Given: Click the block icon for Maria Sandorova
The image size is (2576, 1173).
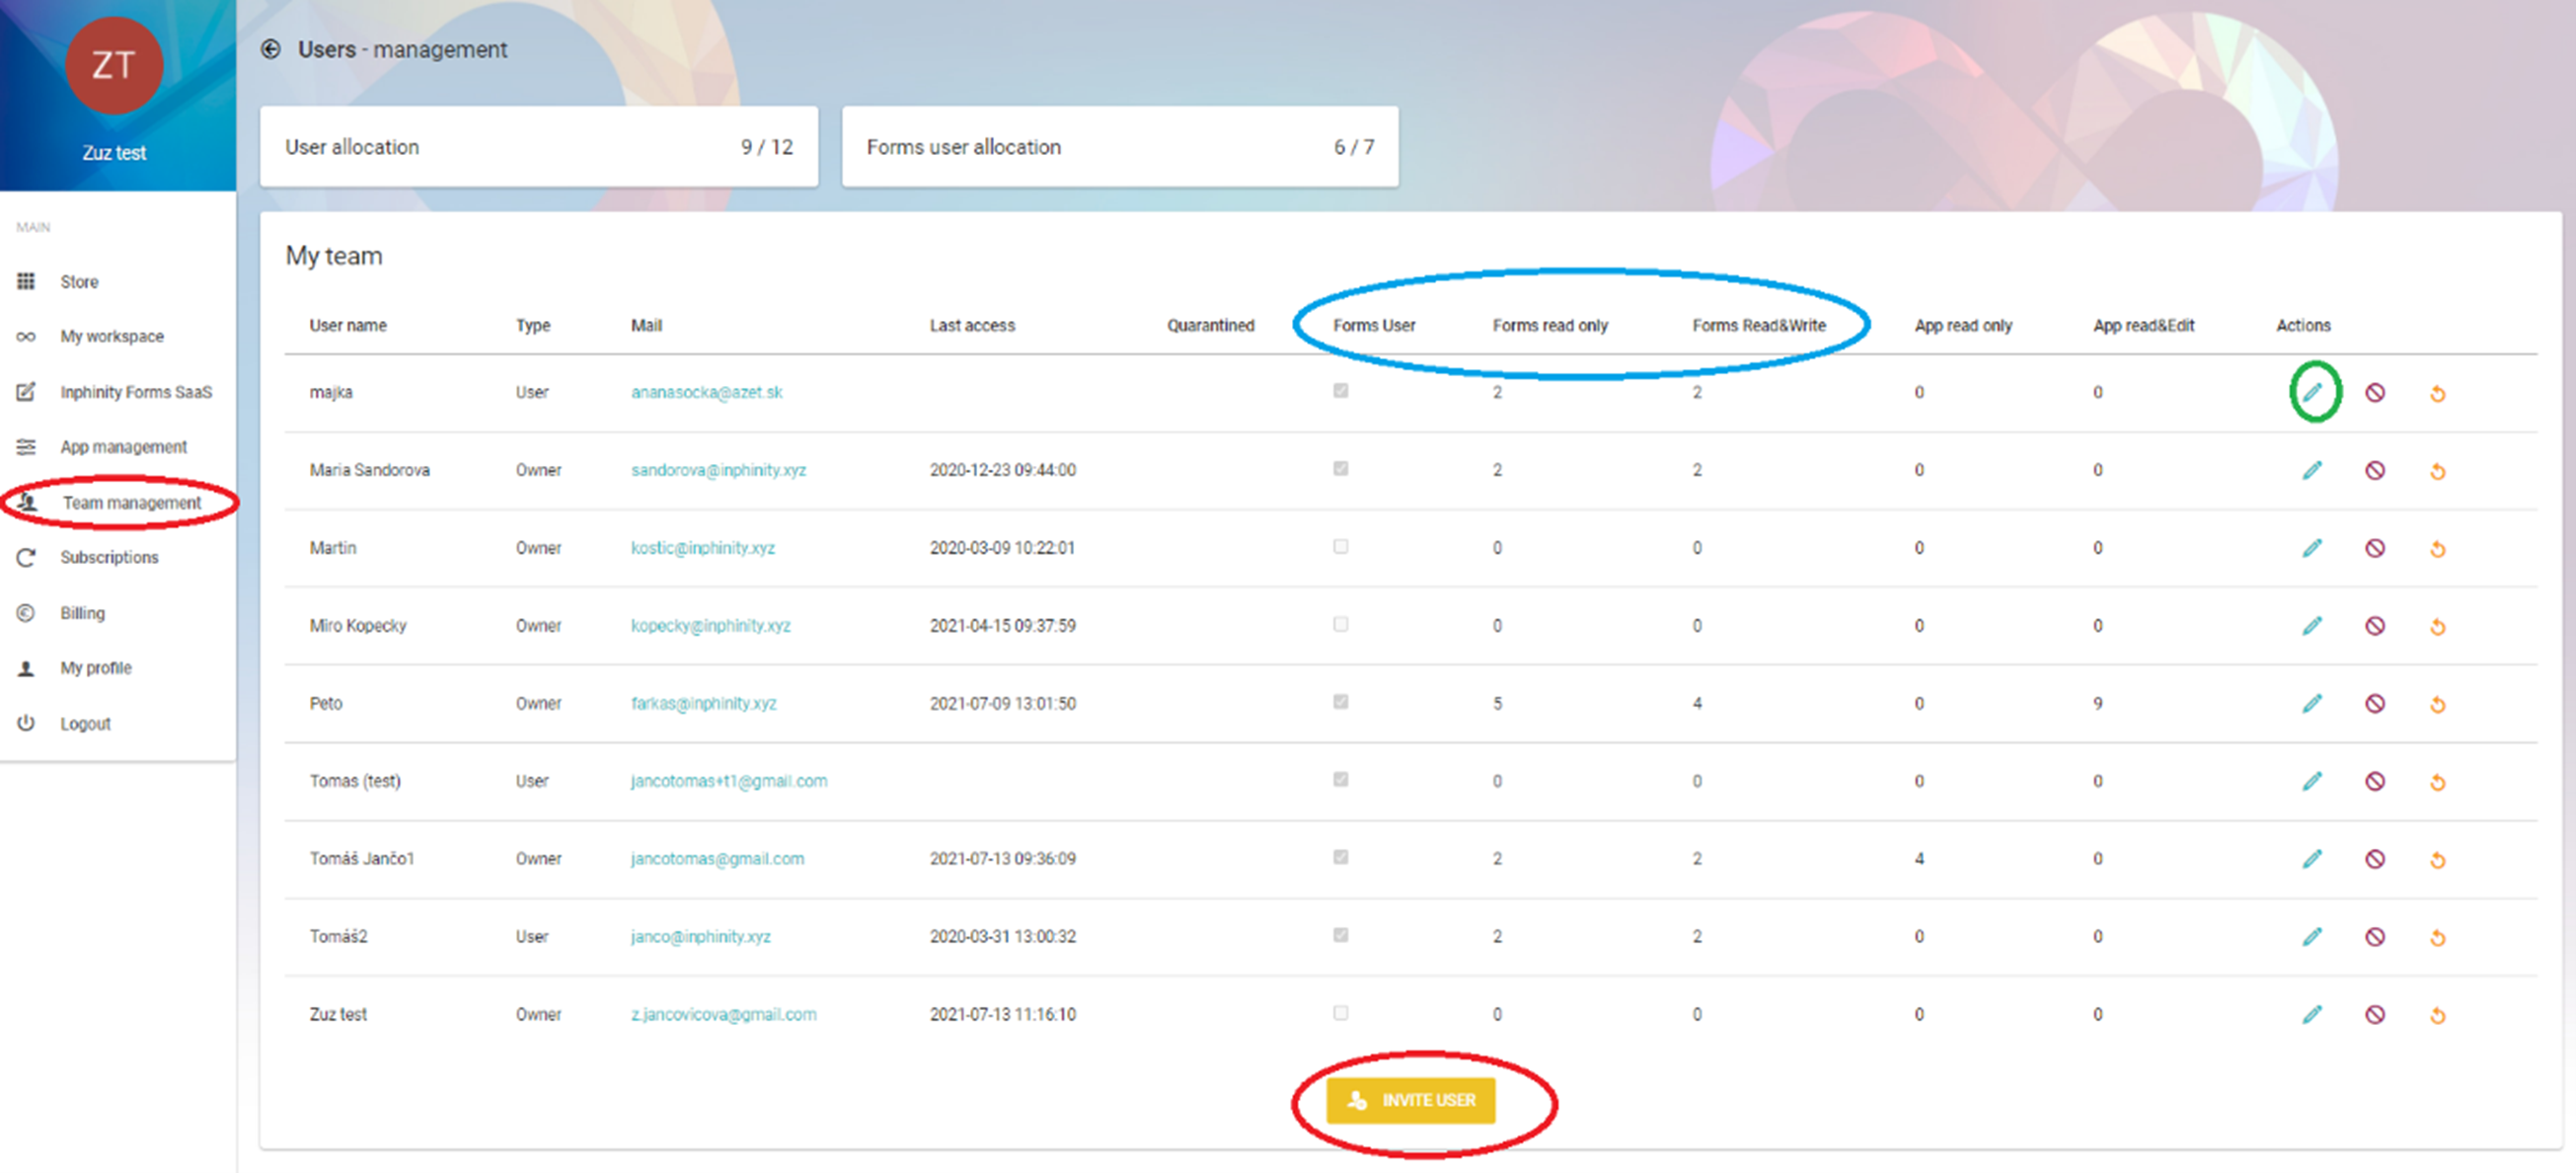Looking at the screenshot, I should coord(2375,470).
